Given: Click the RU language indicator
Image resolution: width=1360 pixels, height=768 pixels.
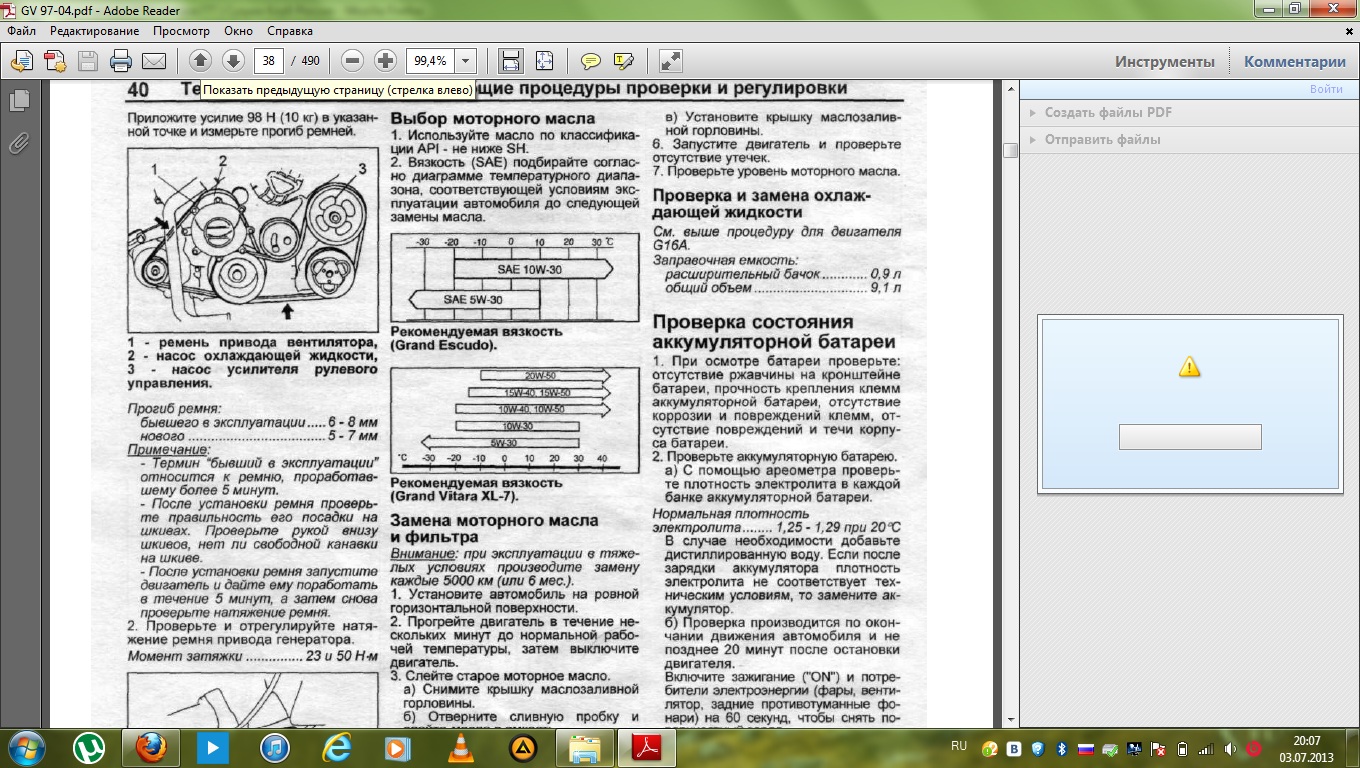Looking at the screenshot, I should pyautogui.click(x=959, y=747).
